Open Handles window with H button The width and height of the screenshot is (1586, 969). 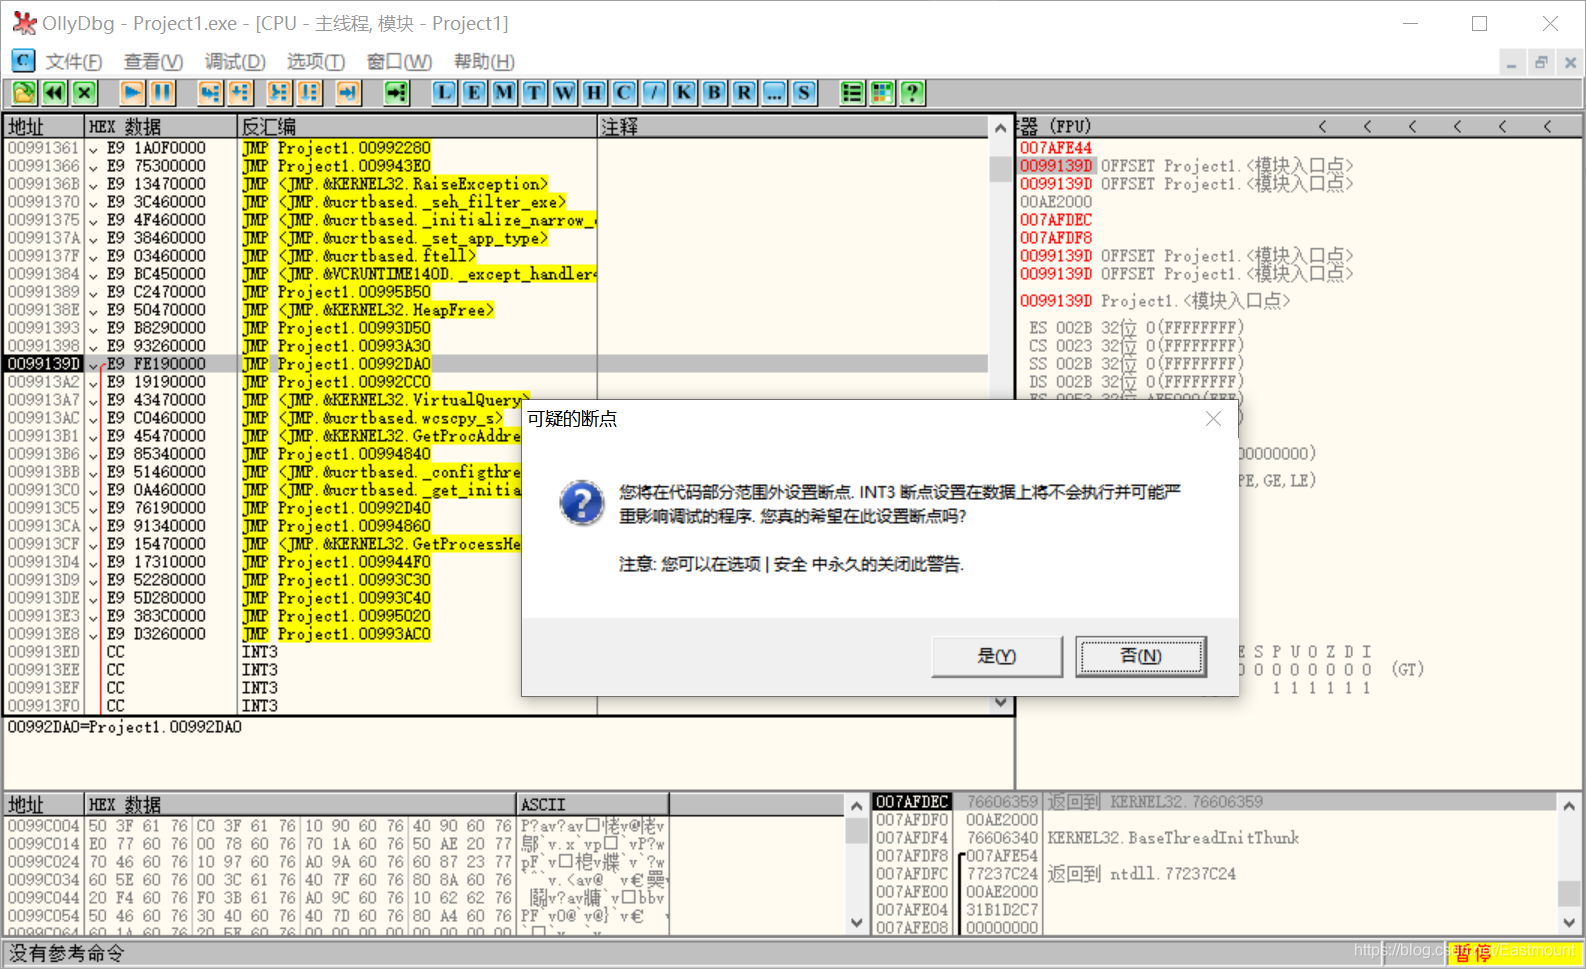[594, 93]
